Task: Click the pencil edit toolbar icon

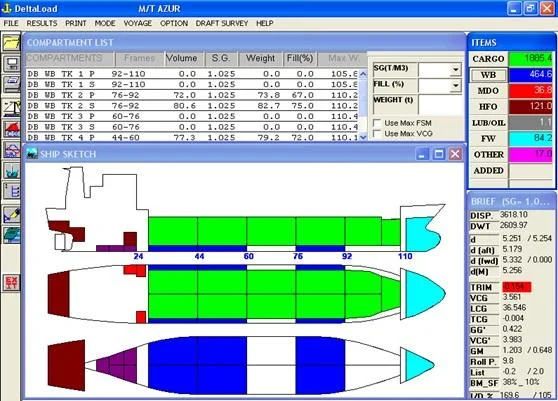Action: [x=11, y=215]
